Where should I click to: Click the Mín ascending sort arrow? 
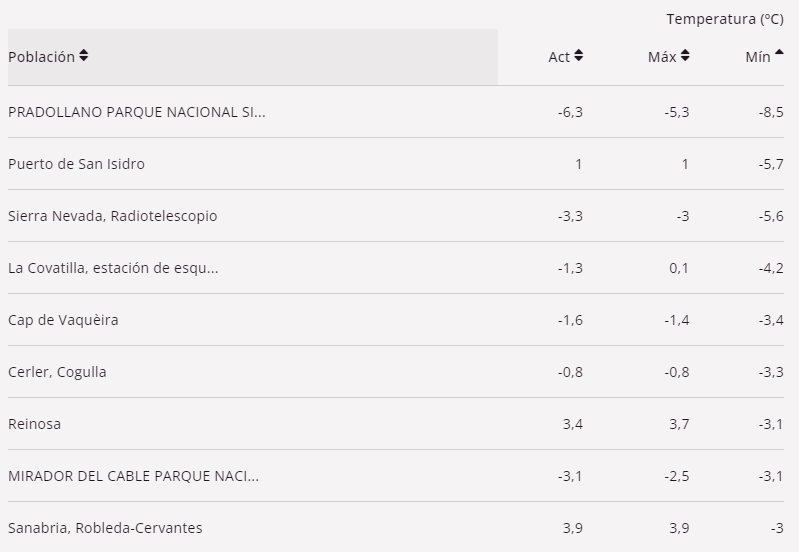[x=779, y=52]
